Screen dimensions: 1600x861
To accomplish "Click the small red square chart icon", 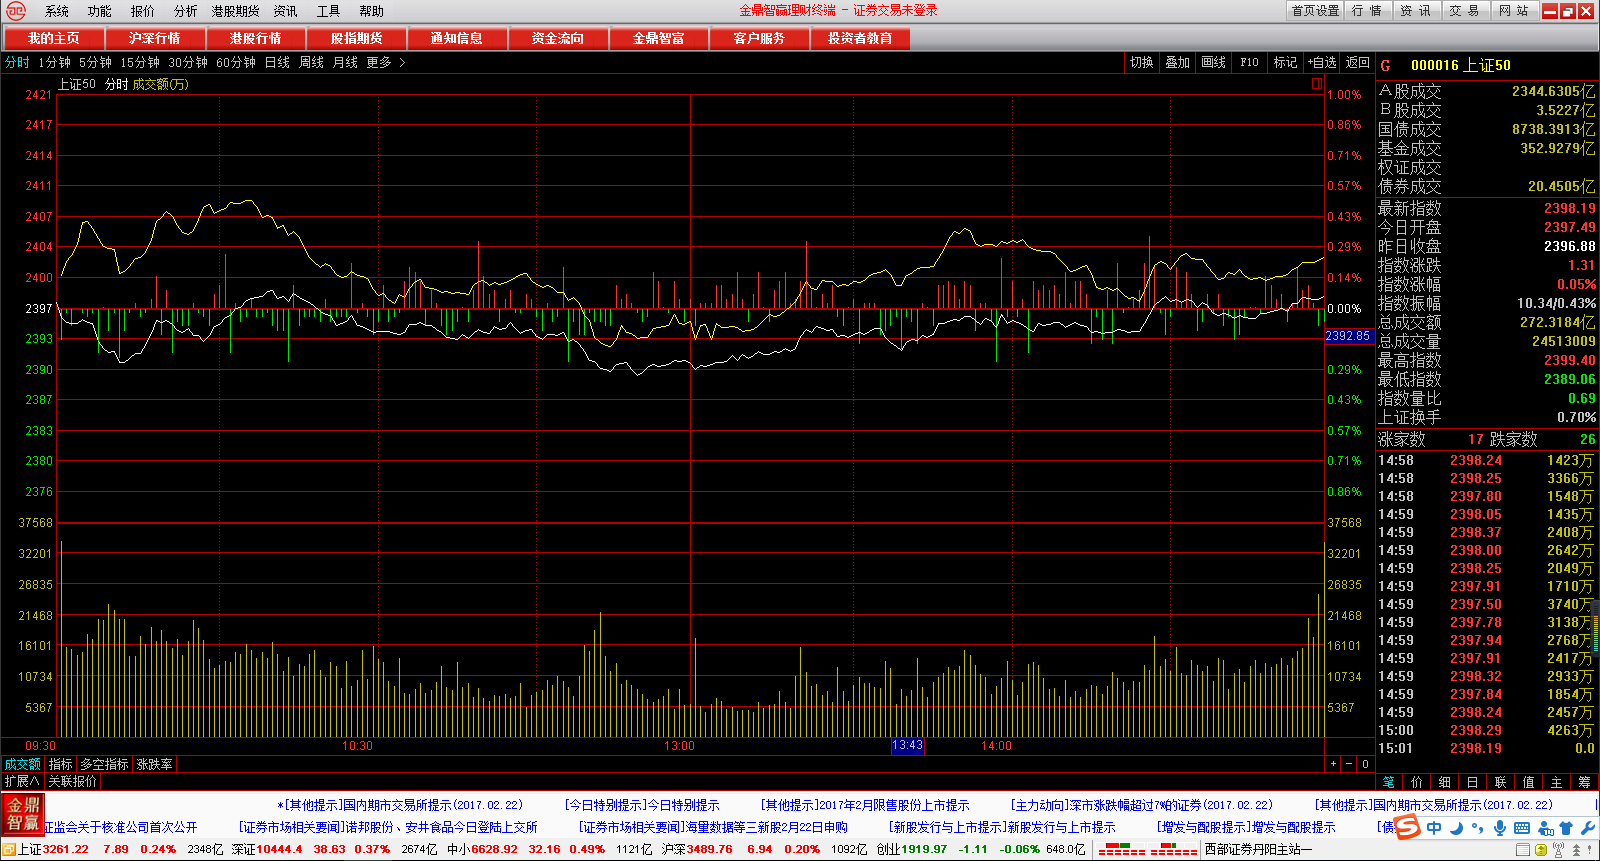I will (1317, 84).
